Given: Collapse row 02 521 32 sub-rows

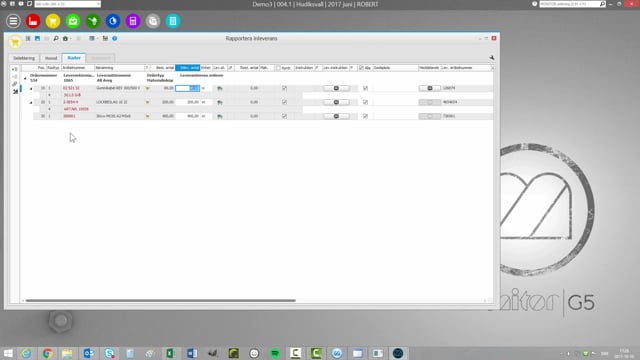Looking at the screenshot, I should coord(31,89).
